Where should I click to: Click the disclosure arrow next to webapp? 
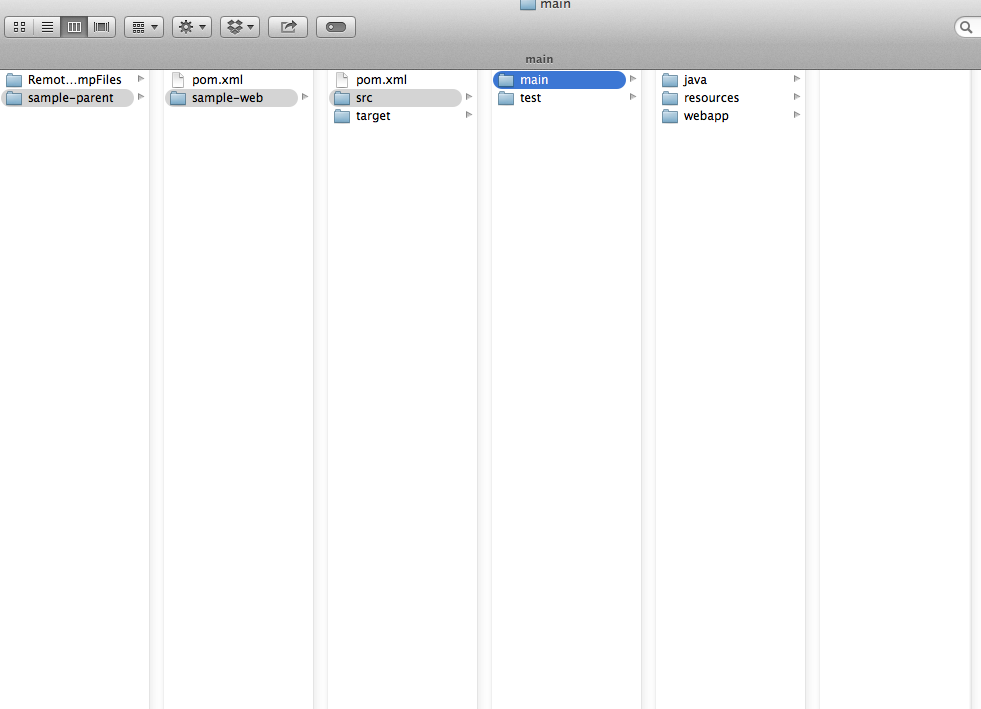point(796,115)
